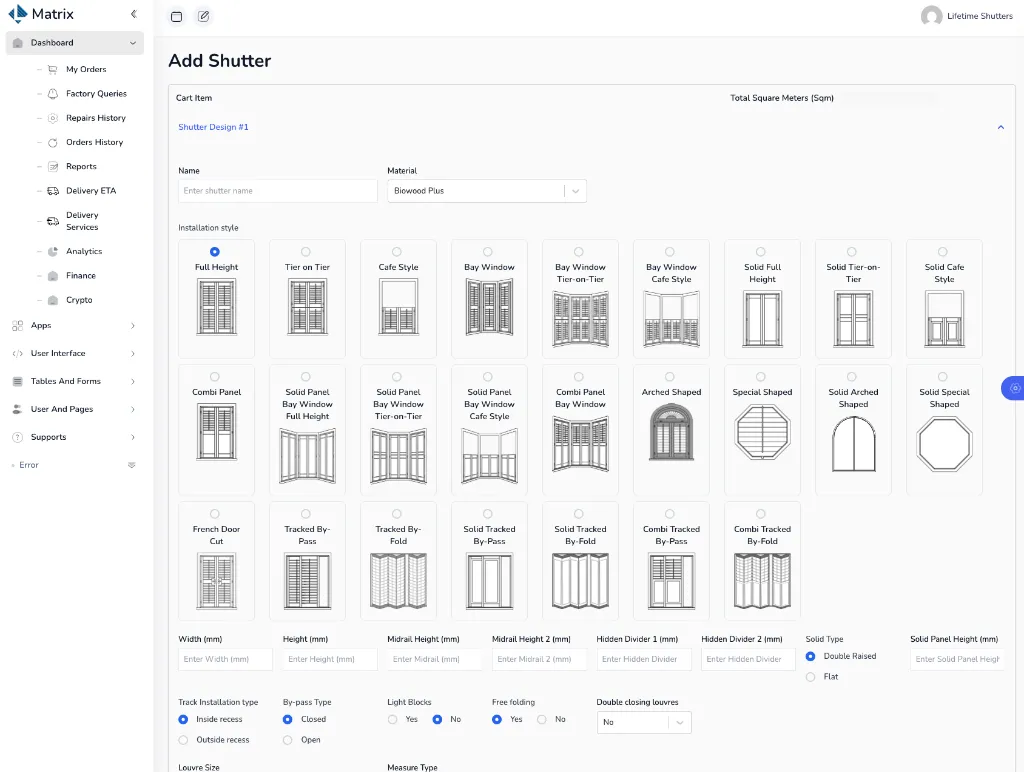
Task: Collapse the sidebar with the double-chevron icon
Action: click(133, 14)
